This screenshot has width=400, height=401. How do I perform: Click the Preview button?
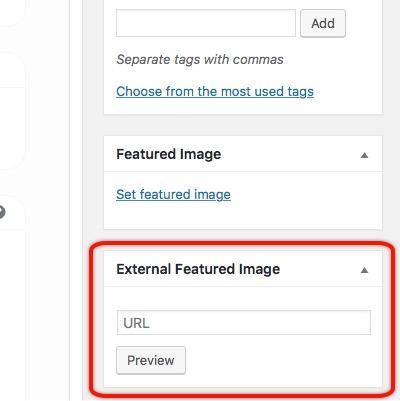click(151, 360)
